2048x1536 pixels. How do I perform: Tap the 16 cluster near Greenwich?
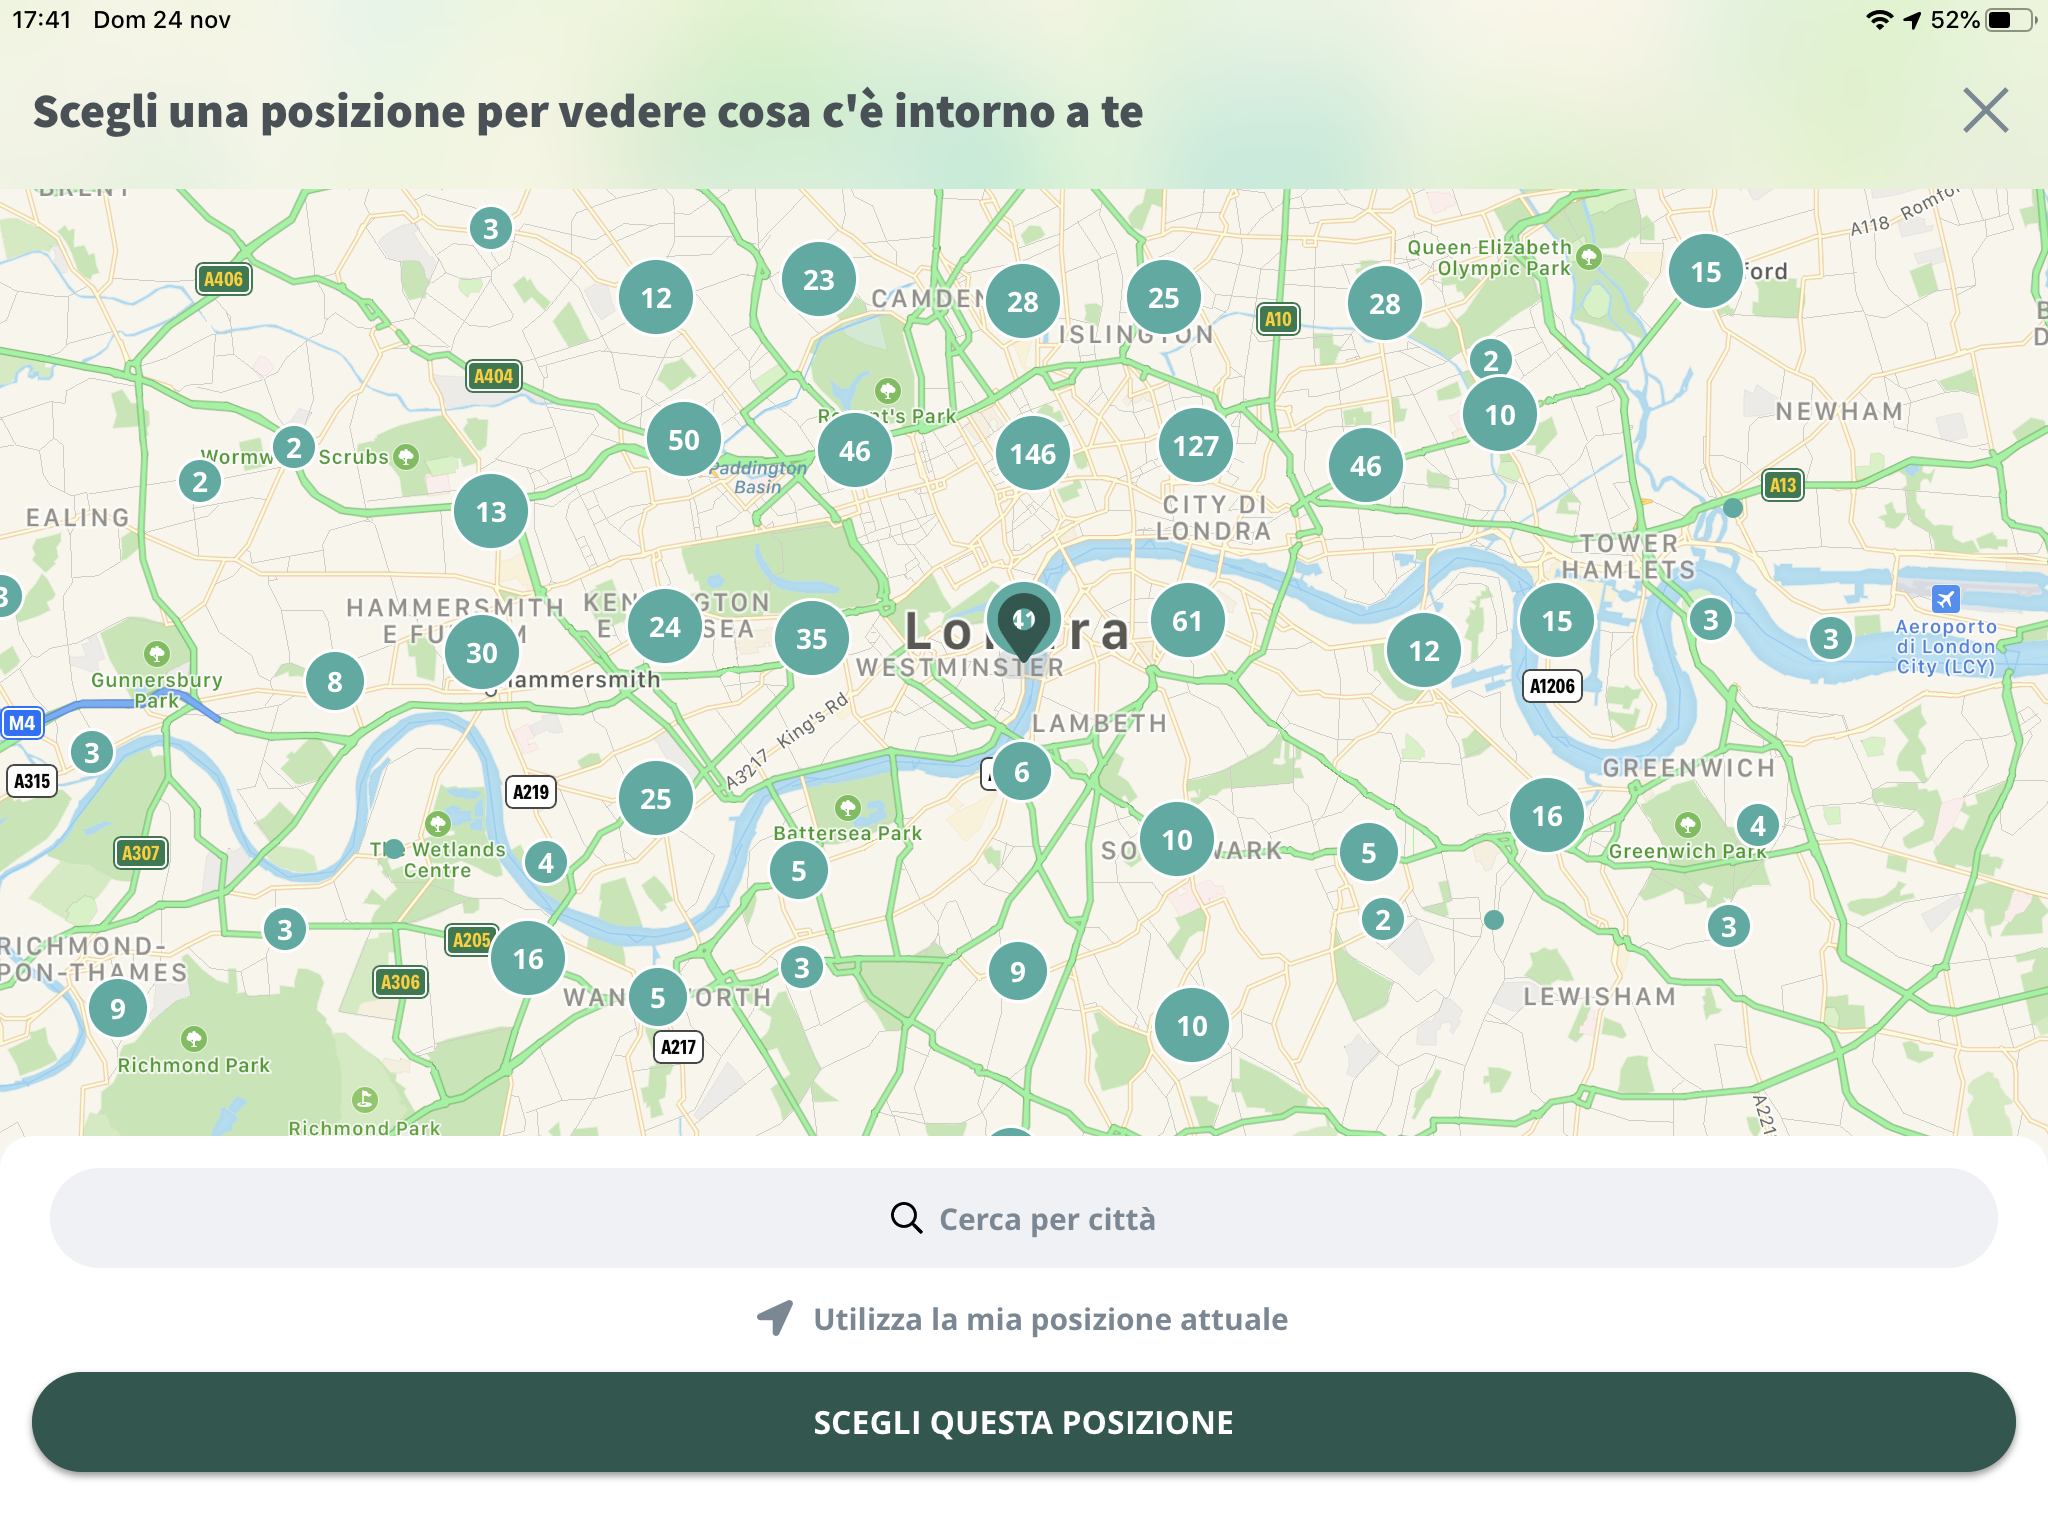coord(1546,816)
